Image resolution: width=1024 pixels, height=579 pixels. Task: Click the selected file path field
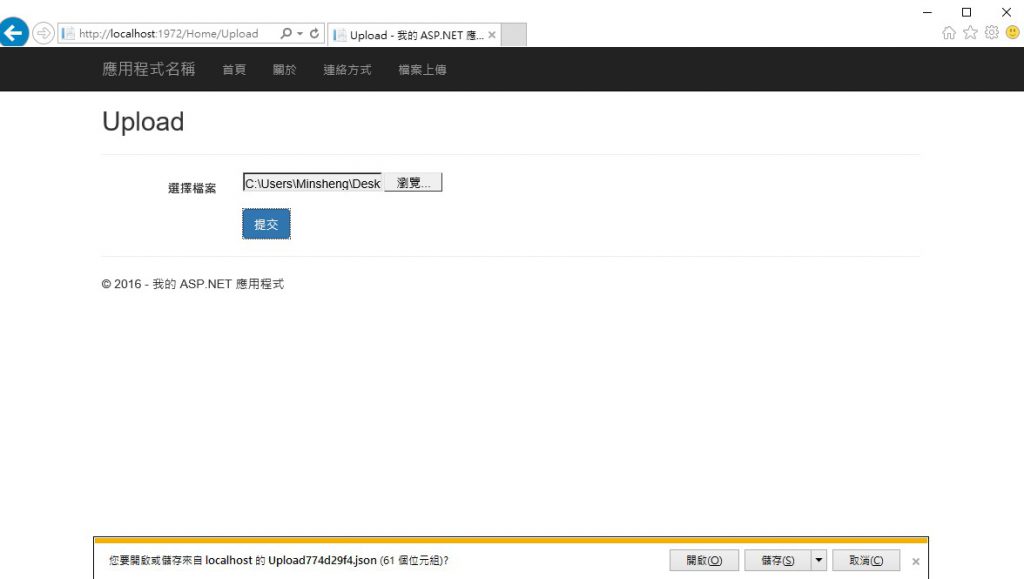tap(312, 183)
